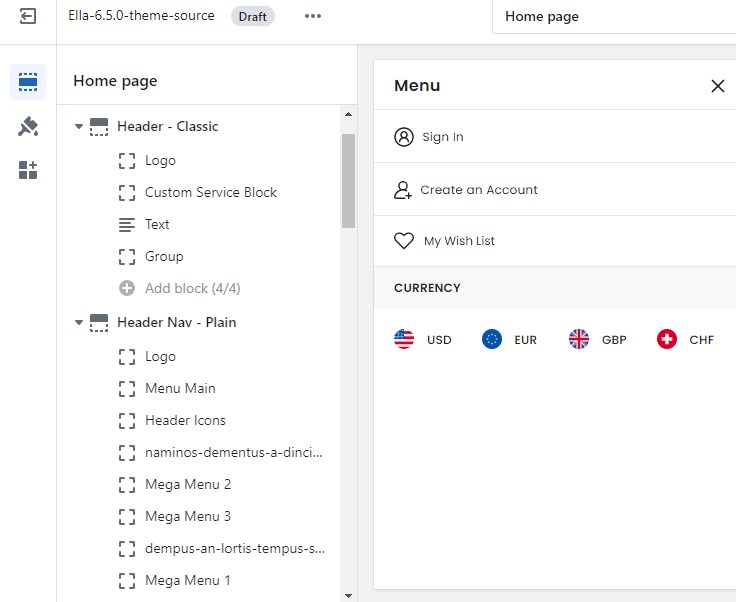Click Add block (4/4) button
Image resolution: width=736 pixels, height=602 pixels.
[x=192, y=288]
